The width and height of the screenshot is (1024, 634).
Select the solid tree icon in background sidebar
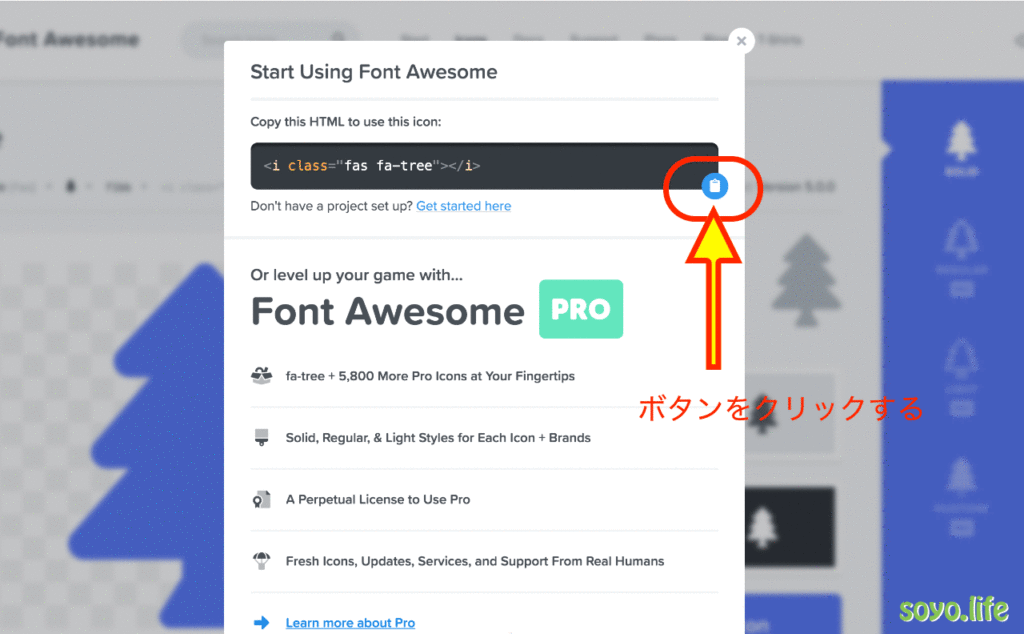[961, 148]
